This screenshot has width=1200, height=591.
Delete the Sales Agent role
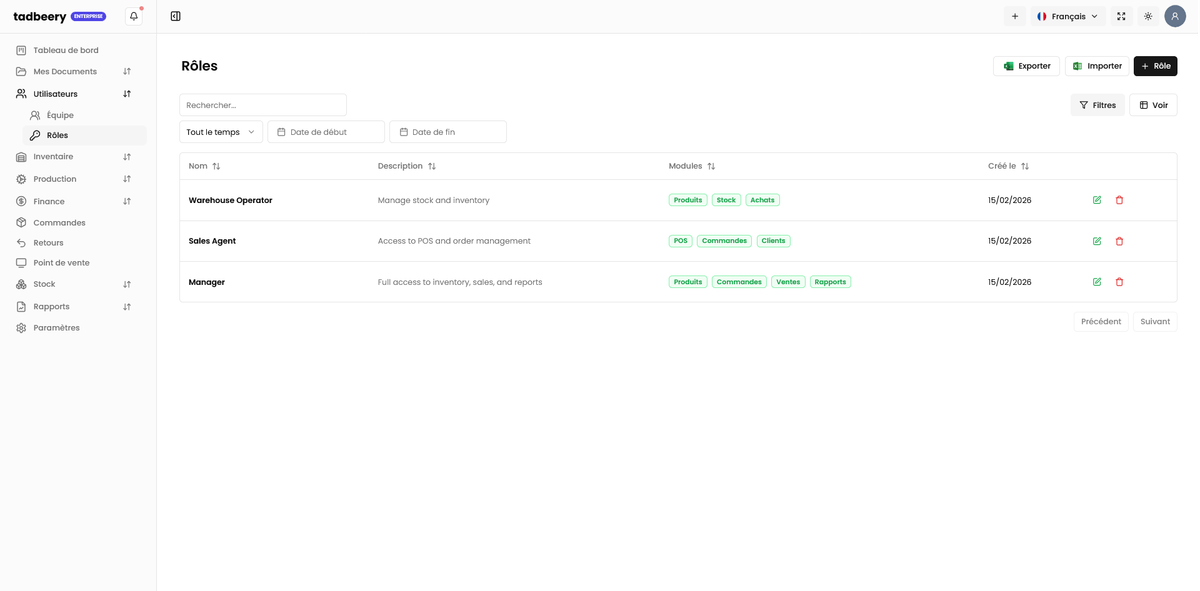point(1119,241)
